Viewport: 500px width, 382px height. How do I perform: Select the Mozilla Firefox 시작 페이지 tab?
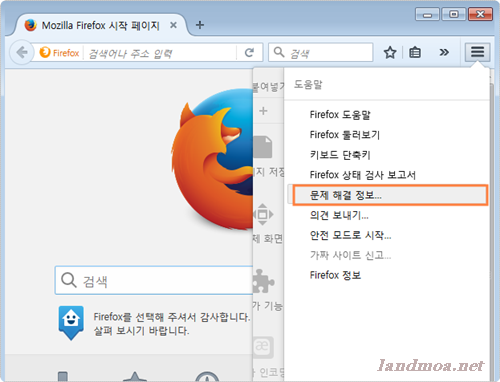click(100, 25)
